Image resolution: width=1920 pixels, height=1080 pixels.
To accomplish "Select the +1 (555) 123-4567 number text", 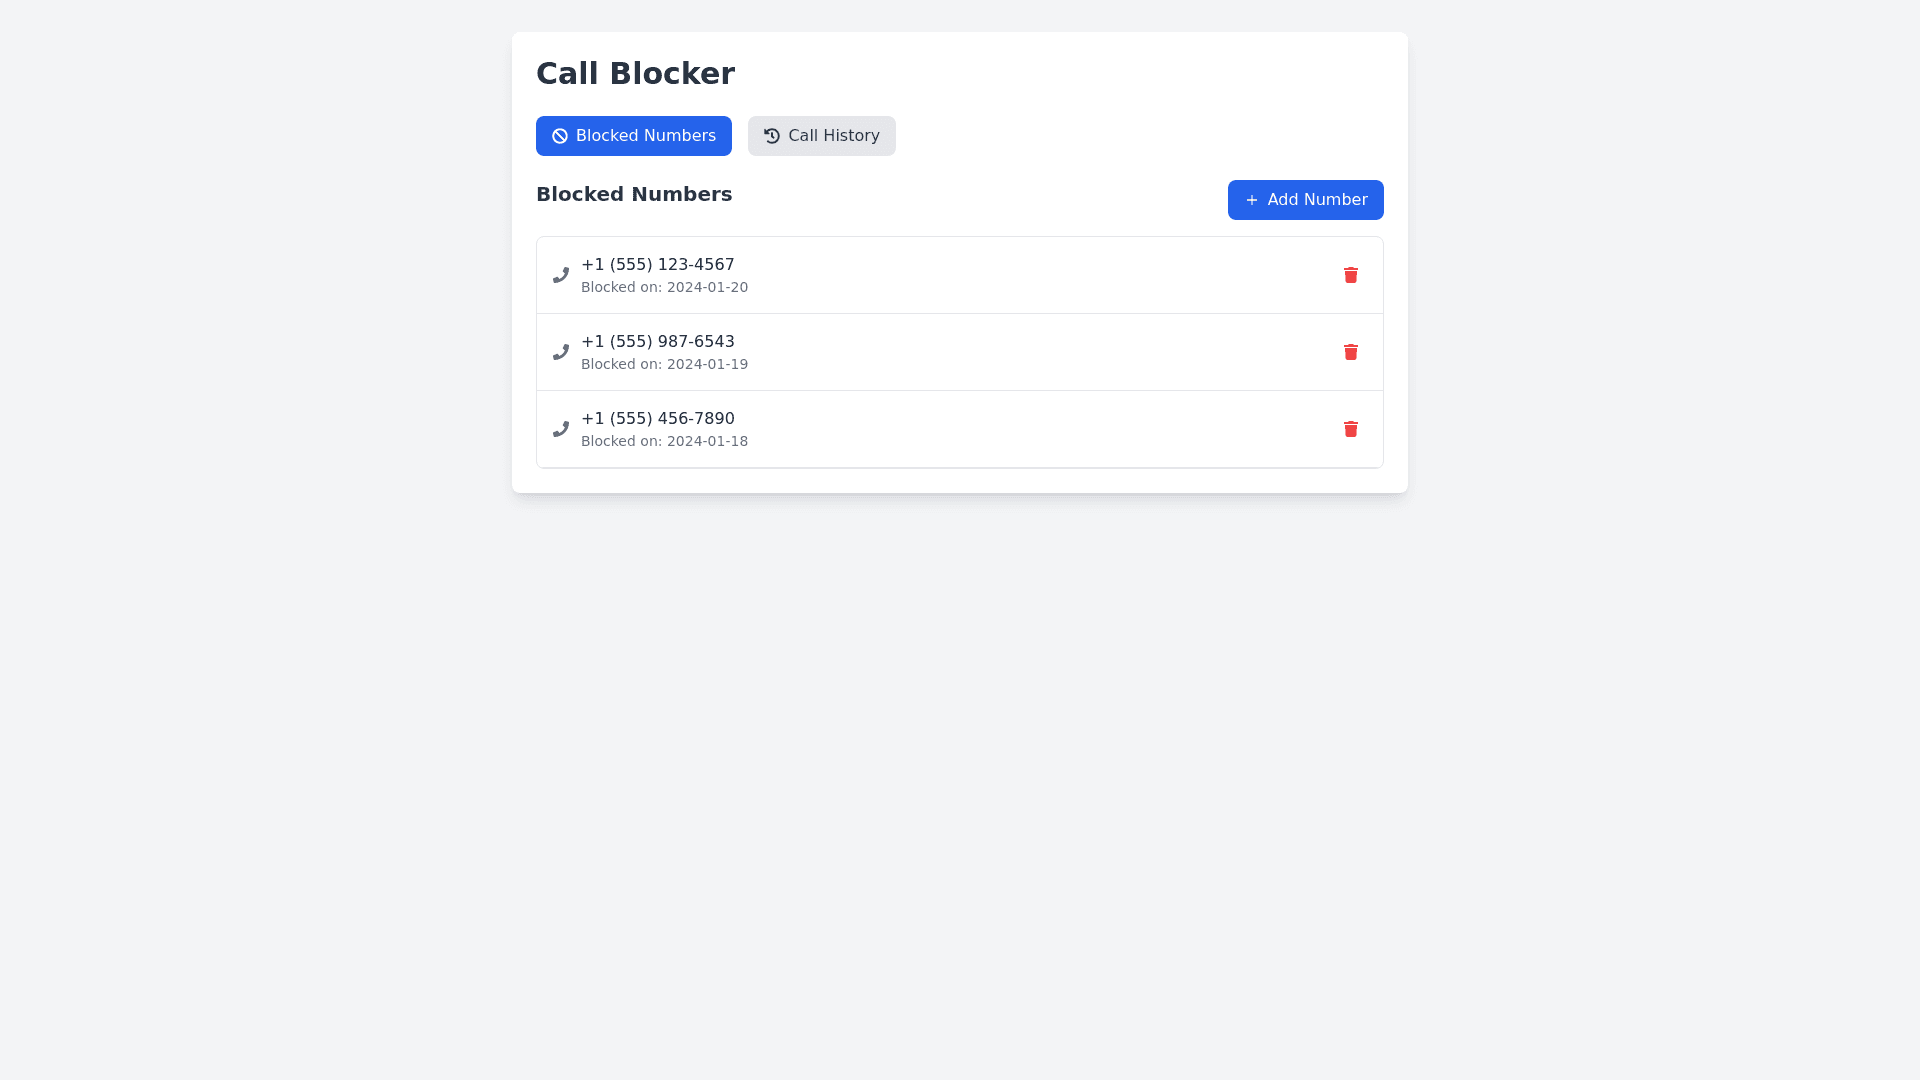I will click(658, 265).
